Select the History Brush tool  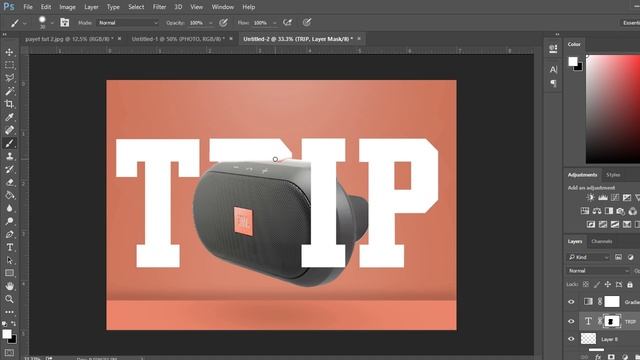coord(9,169)
